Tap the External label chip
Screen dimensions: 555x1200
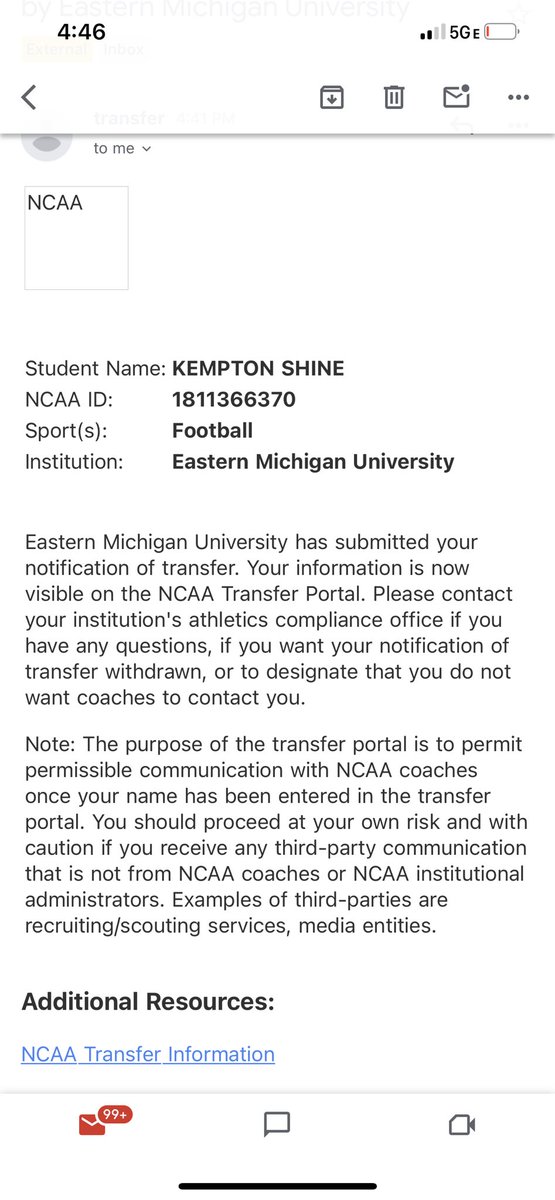coord(55,49)
